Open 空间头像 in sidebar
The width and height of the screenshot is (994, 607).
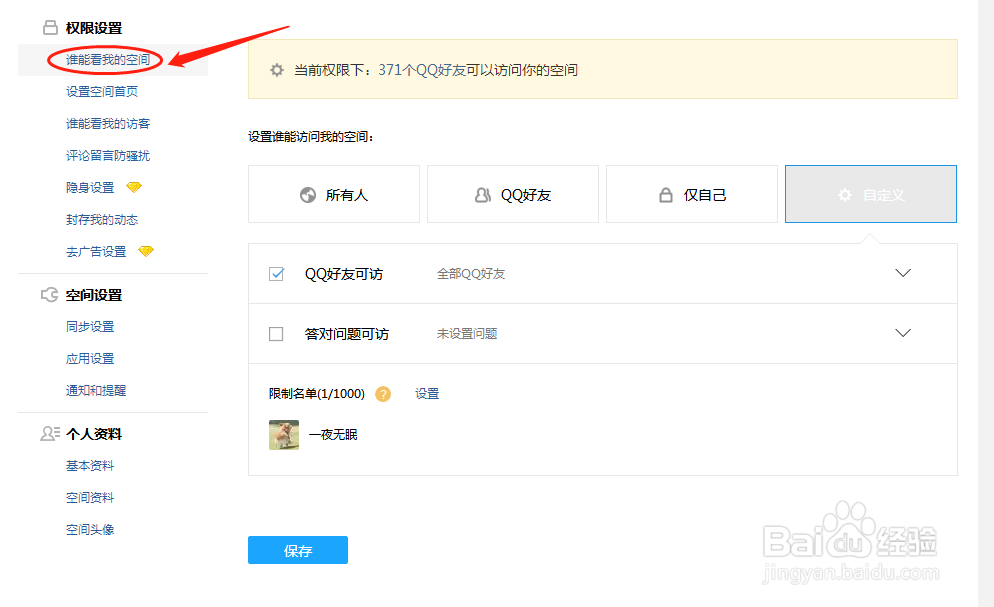(90, 530)
